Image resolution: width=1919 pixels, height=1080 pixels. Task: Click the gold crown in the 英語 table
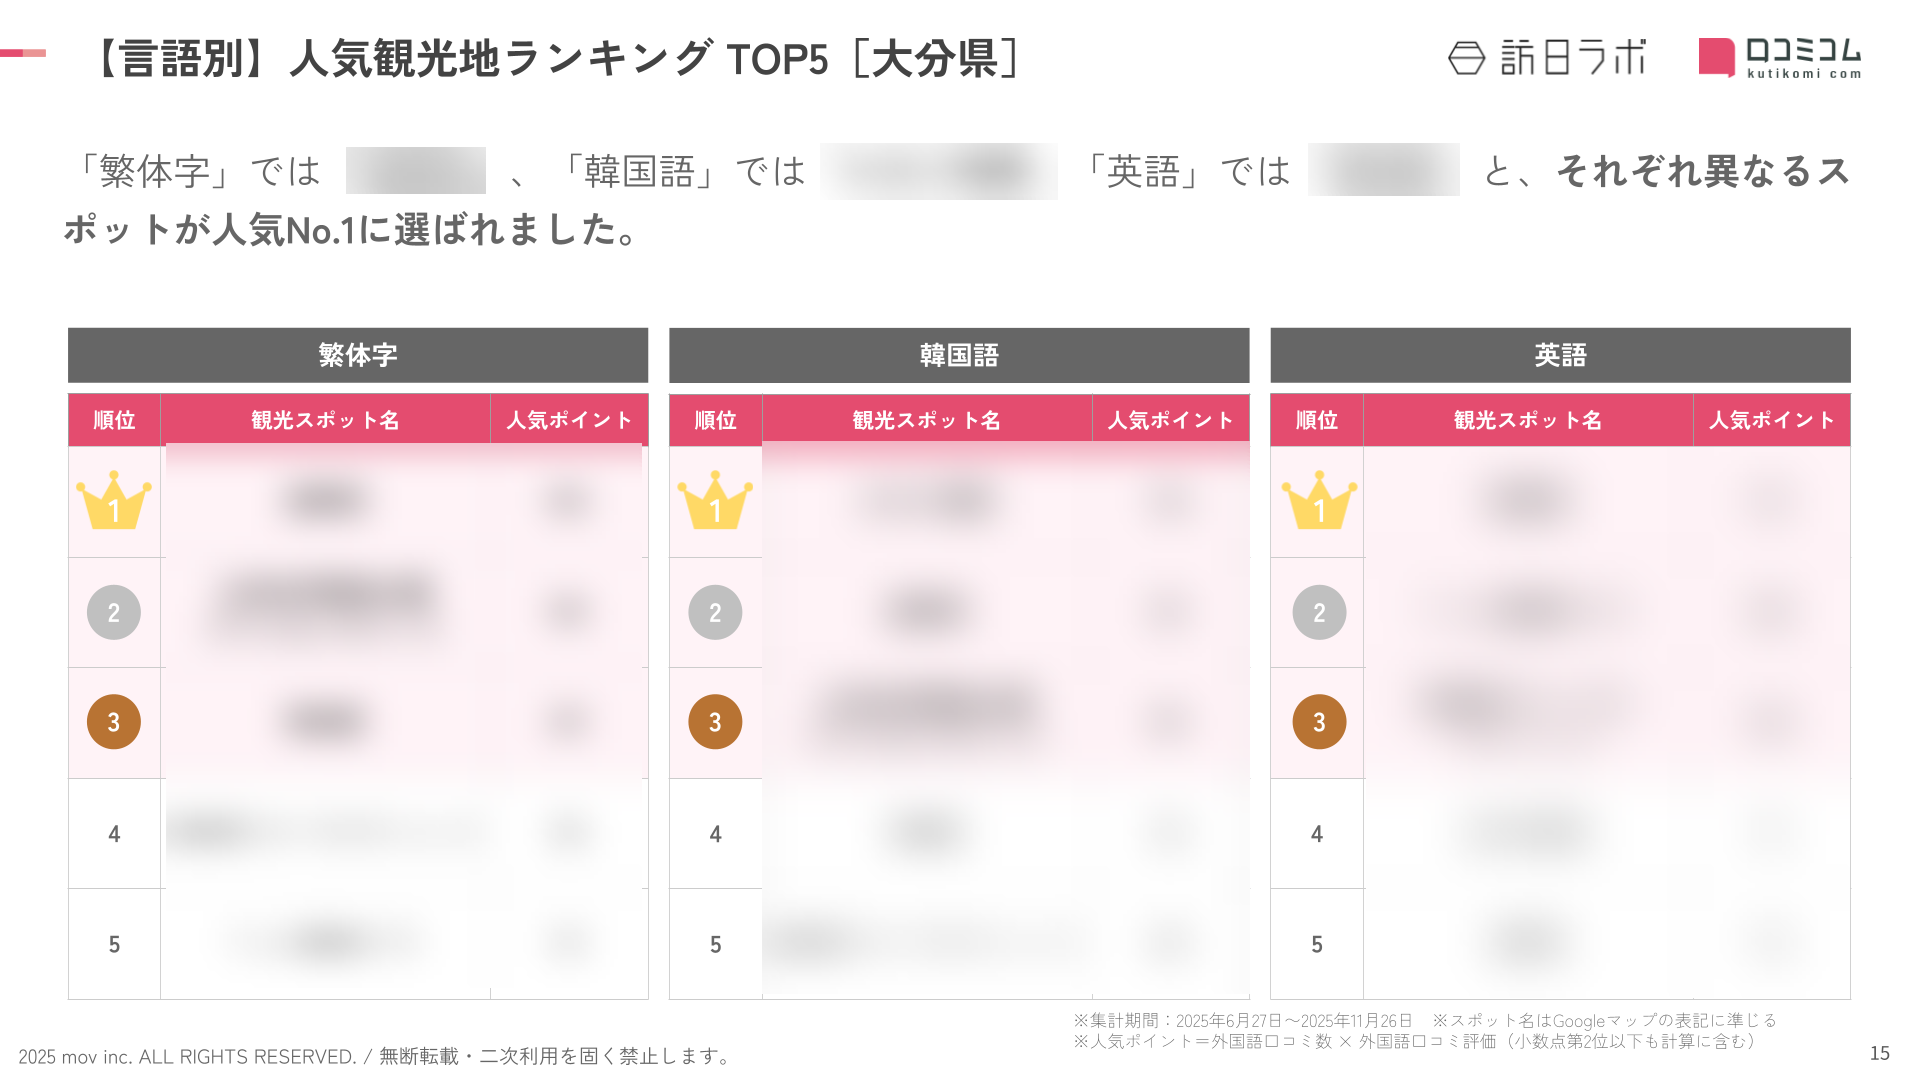click(1319, 500)
